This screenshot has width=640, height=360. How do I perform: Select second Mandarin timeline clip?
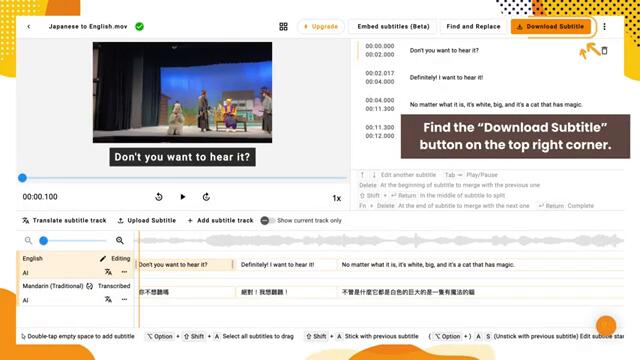point(286,292)
